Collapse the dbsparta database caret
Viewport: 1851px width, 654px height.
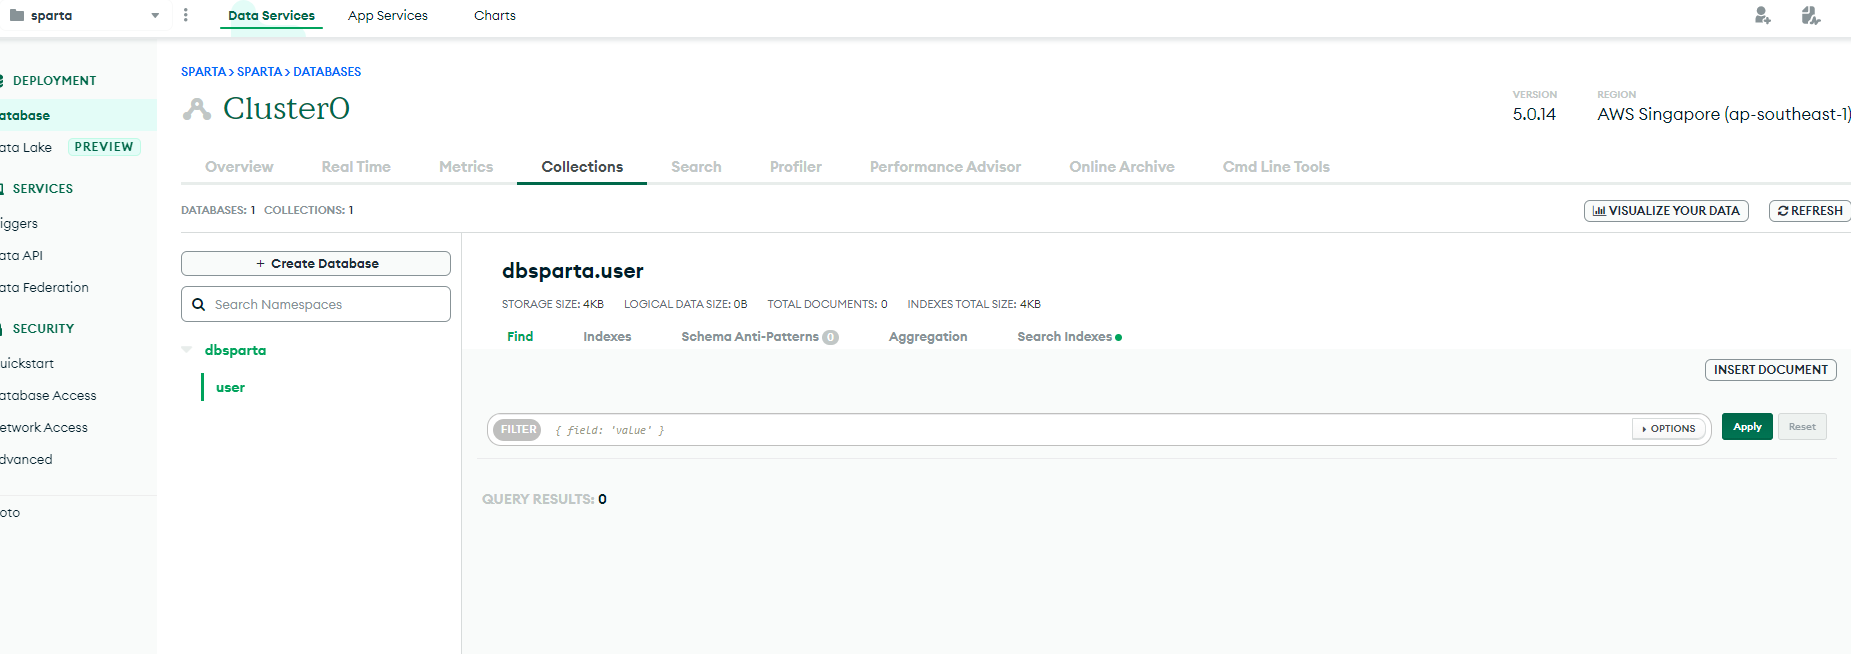tap(187, 350)
